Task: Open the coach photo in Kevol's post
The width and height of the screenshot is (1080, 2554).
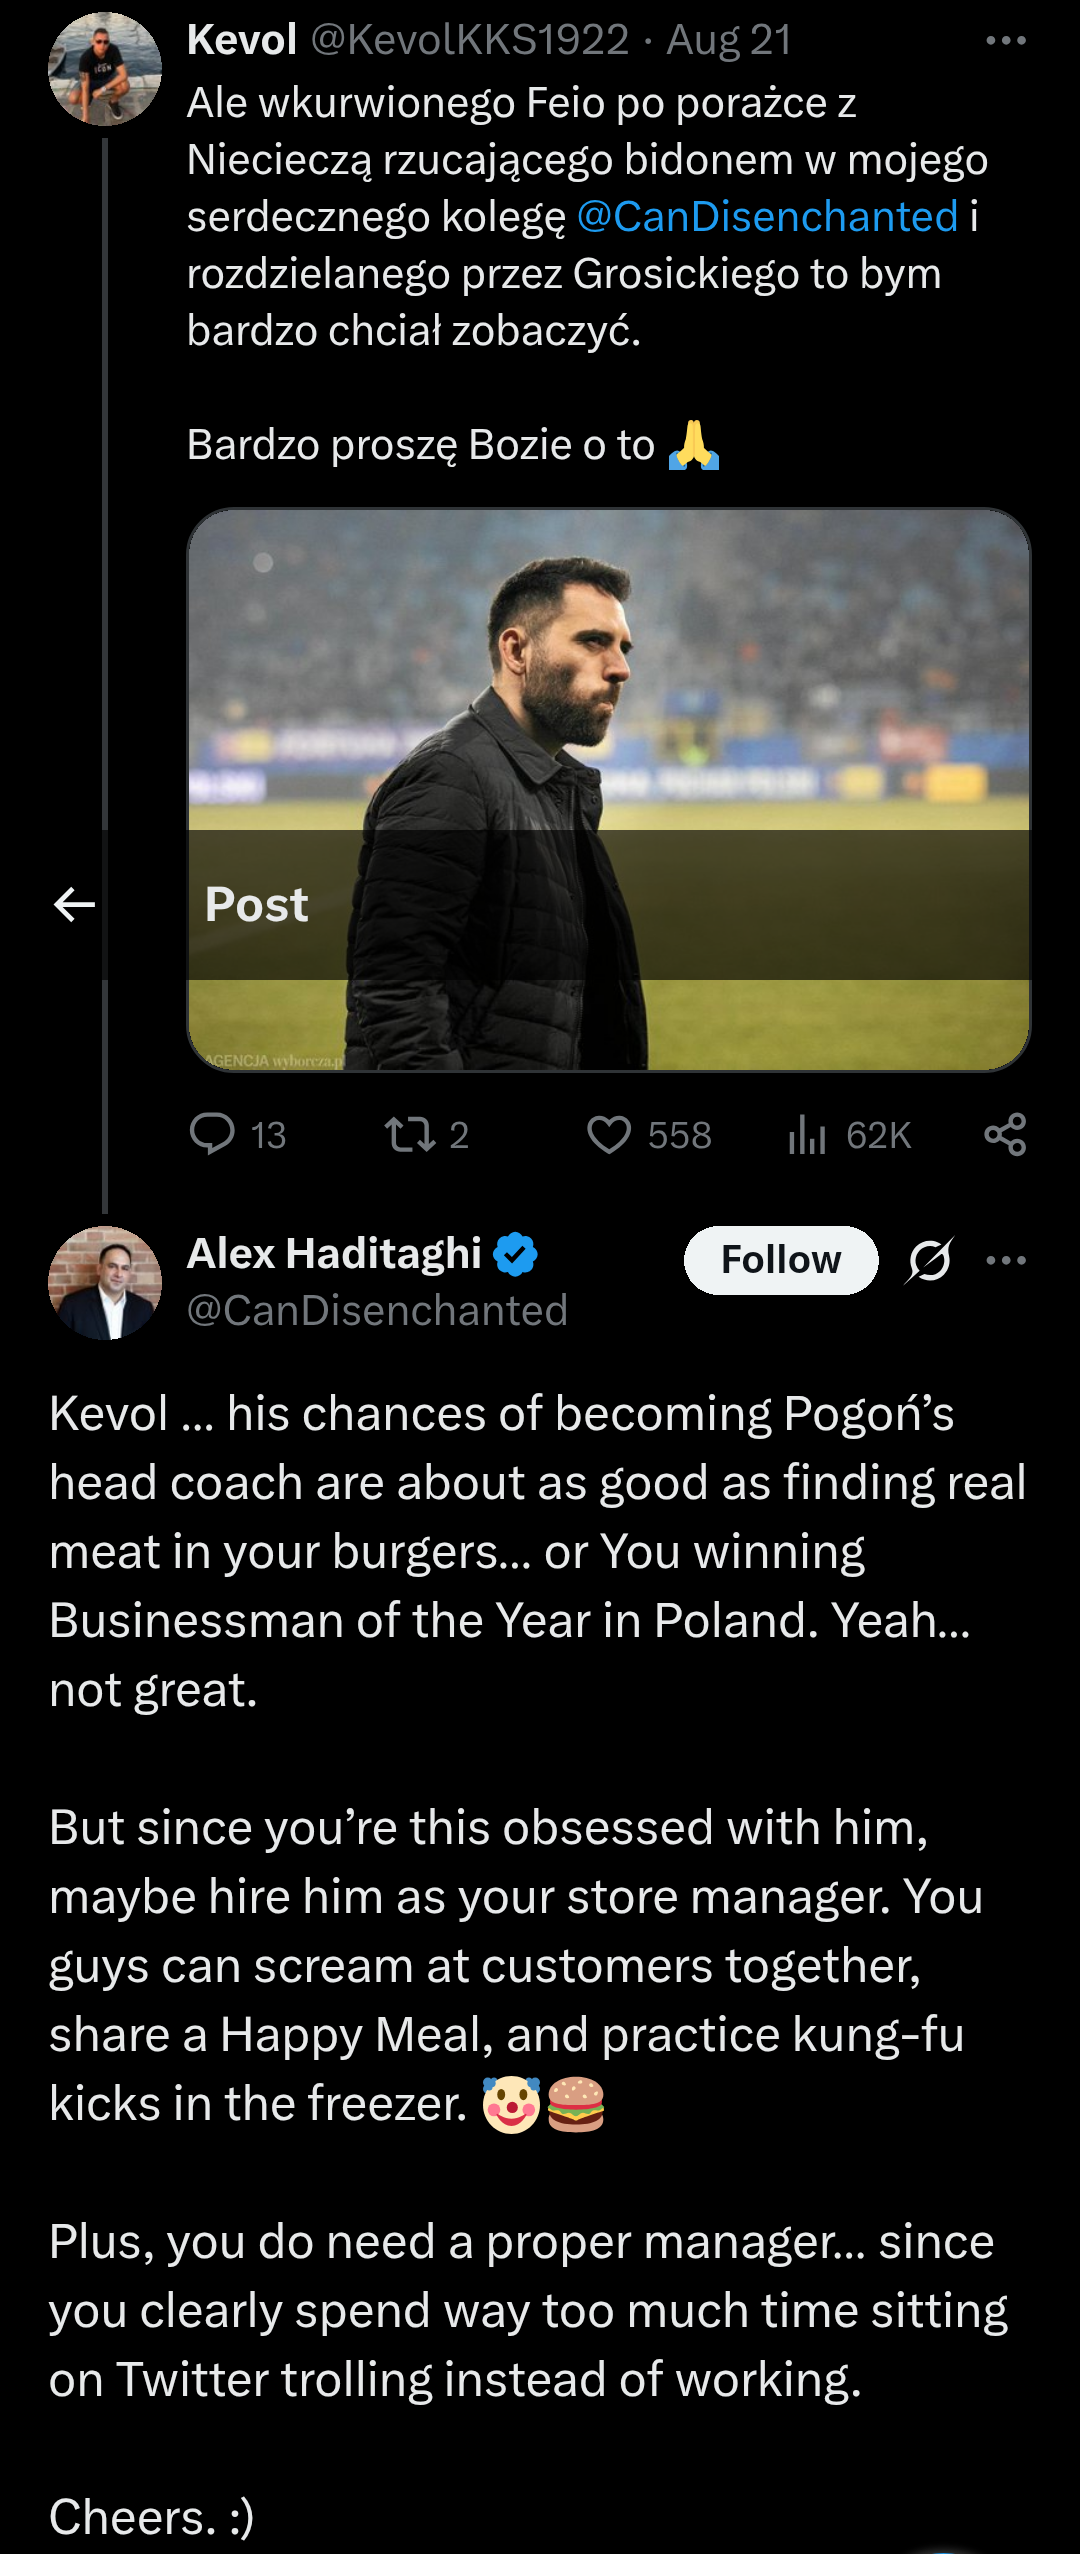Action: click(608, 700)
